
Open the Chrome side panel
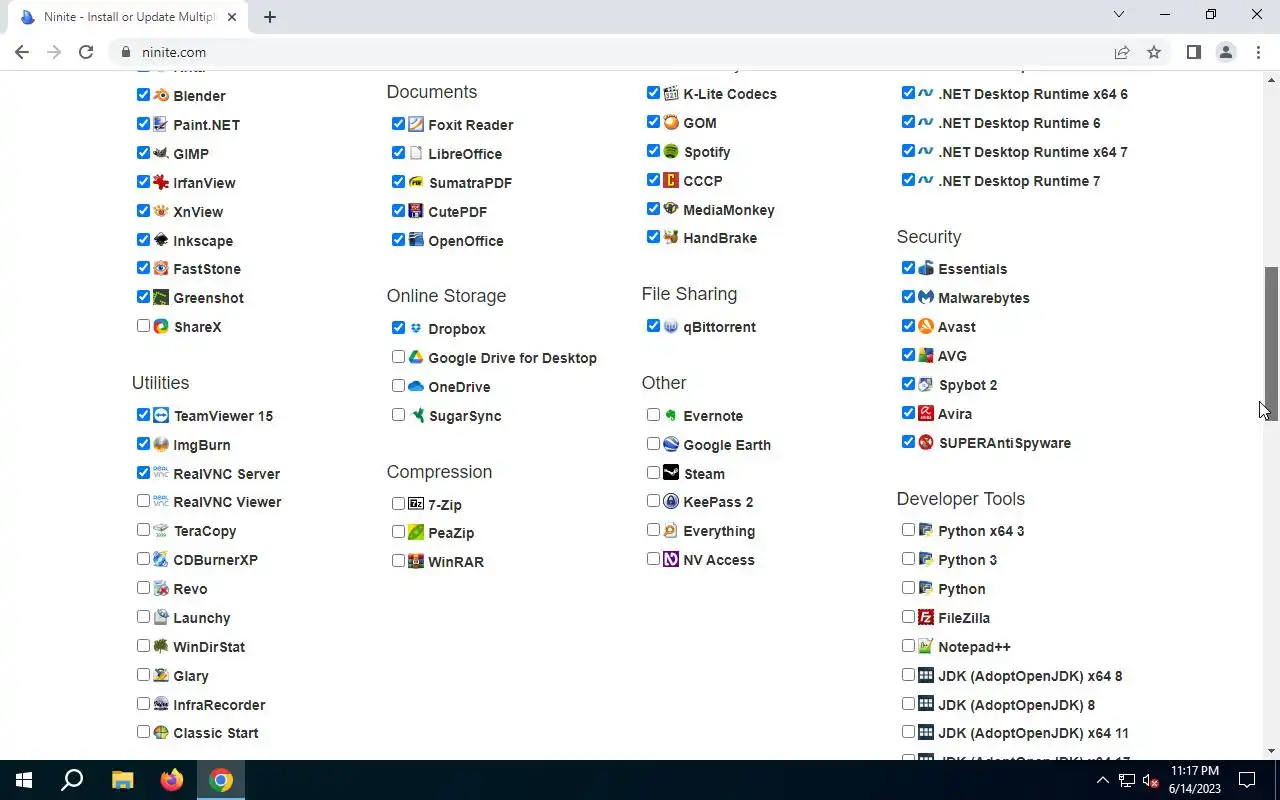tap(1194, 52)
